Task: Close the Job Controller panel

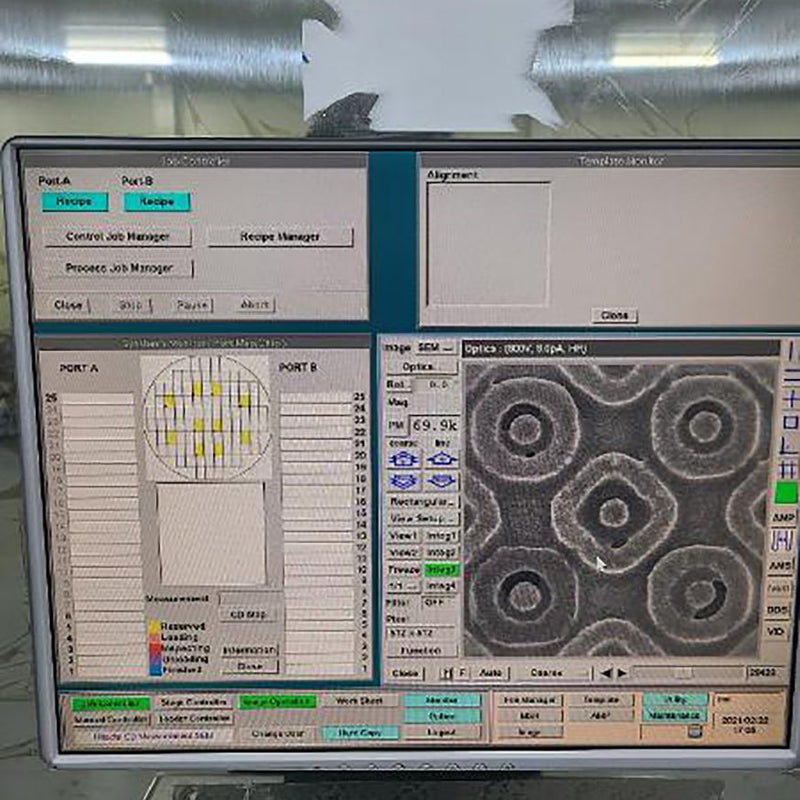Action: (68, 305)
